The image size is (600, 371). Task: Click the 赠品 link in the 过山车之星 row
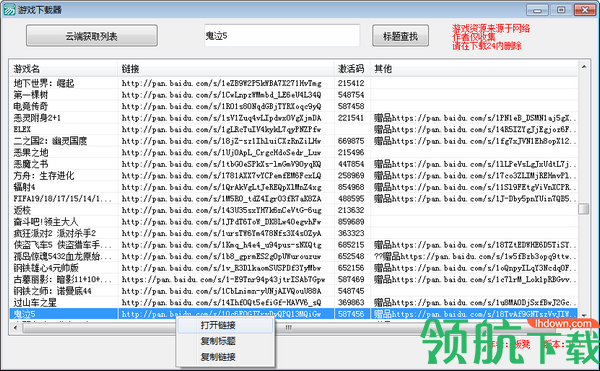coord(475,303)
